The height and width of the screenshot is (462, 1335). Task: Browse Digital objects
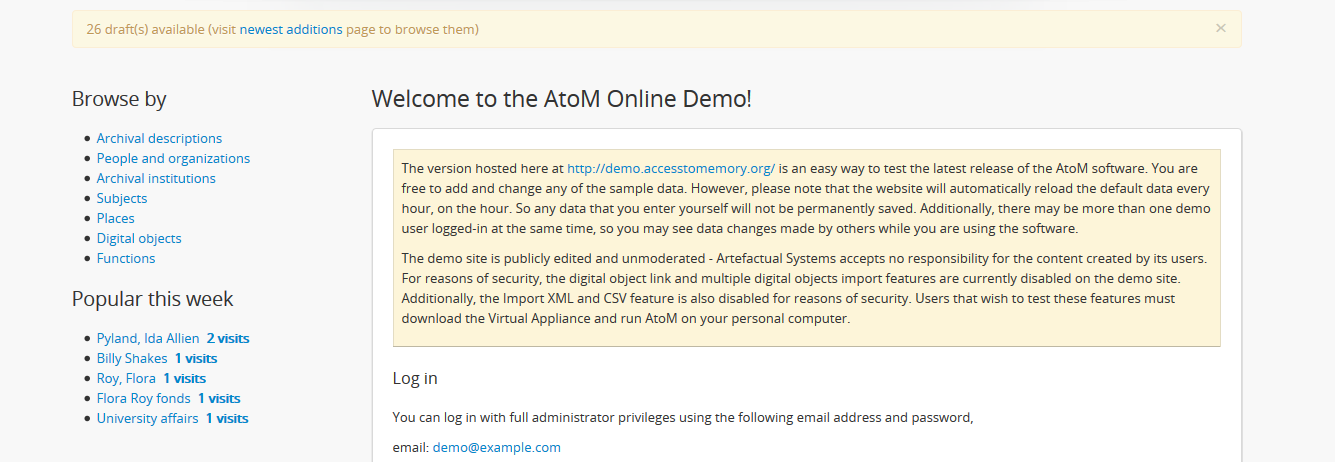tap(139, 238)
